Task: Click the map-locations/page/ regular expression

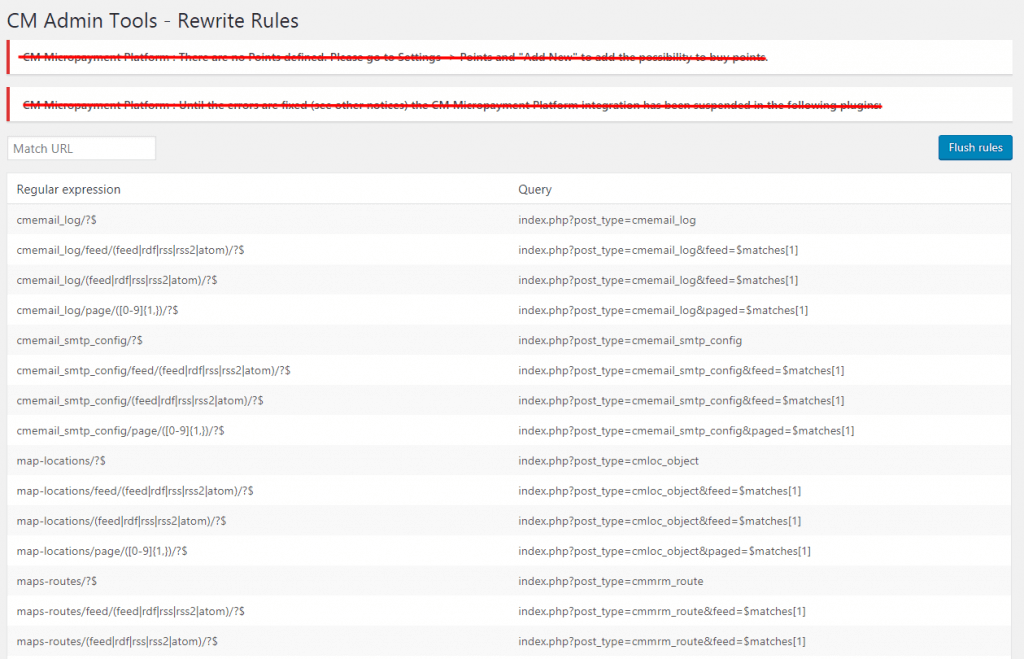Action: pyautogui.click(x=102, y=551)
